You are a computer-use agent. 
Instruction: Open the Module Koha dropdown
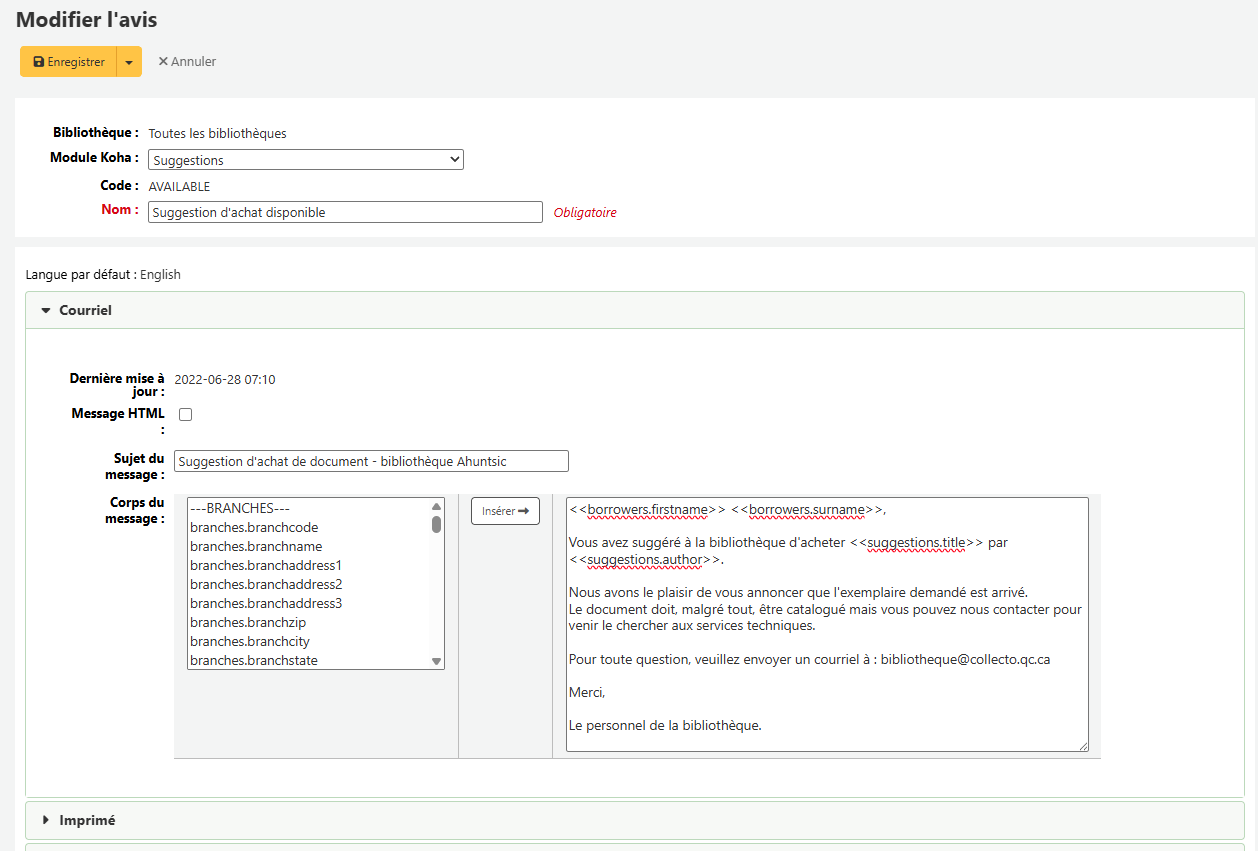tap(306, 160)
